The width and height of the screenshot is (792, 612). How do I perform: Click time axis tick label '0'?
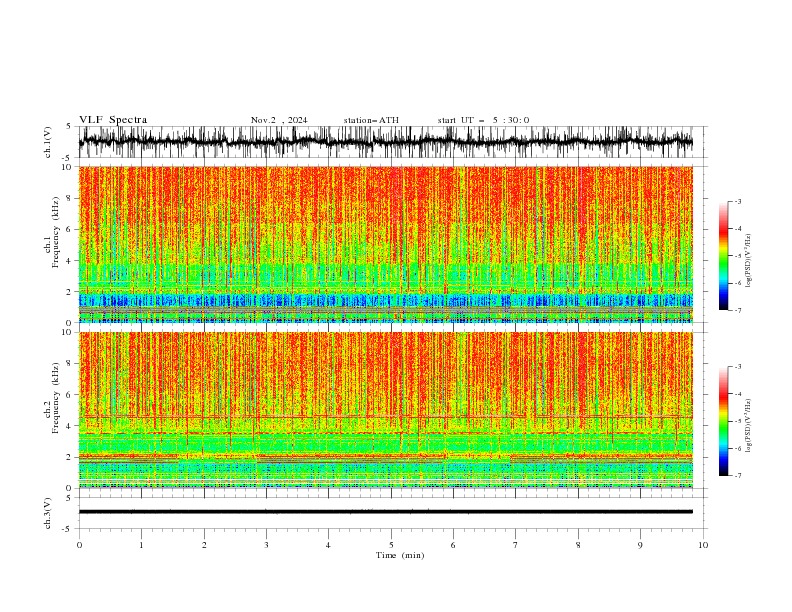[x=79, y=545]
